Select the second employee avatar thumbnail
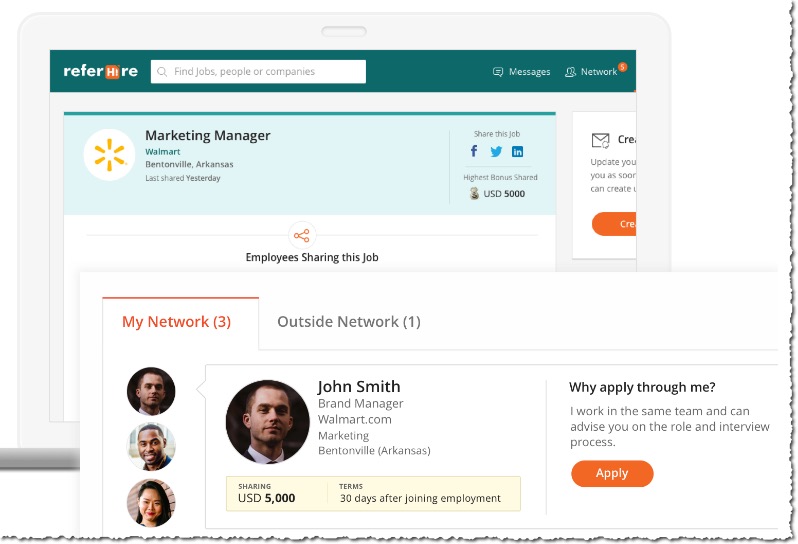 151,446
